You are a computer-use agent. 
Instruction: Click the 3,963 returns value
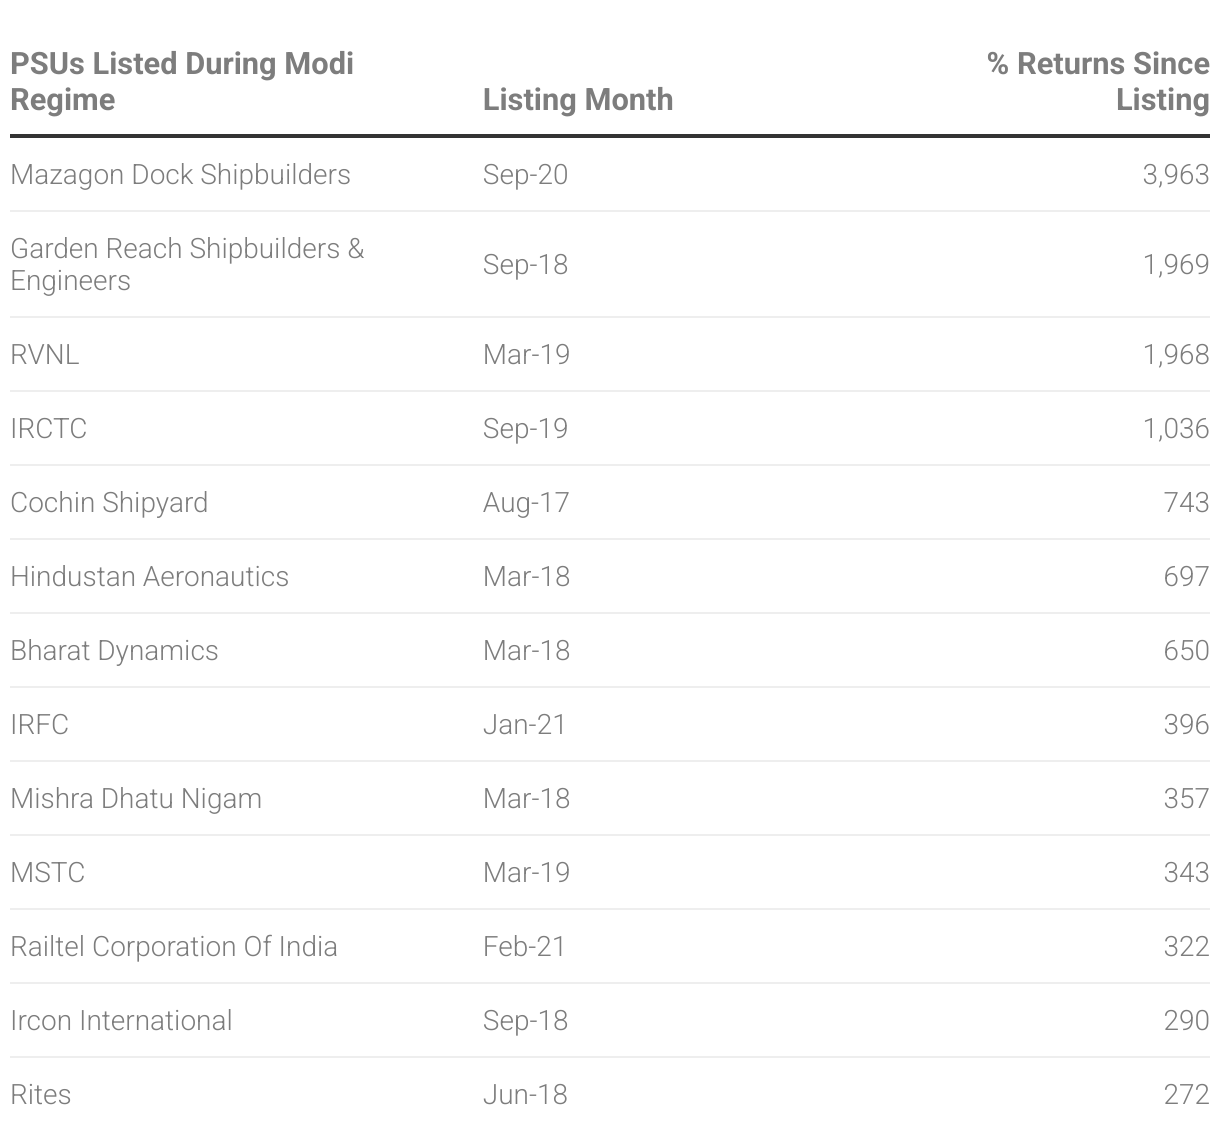click(x=1176, y=174)
